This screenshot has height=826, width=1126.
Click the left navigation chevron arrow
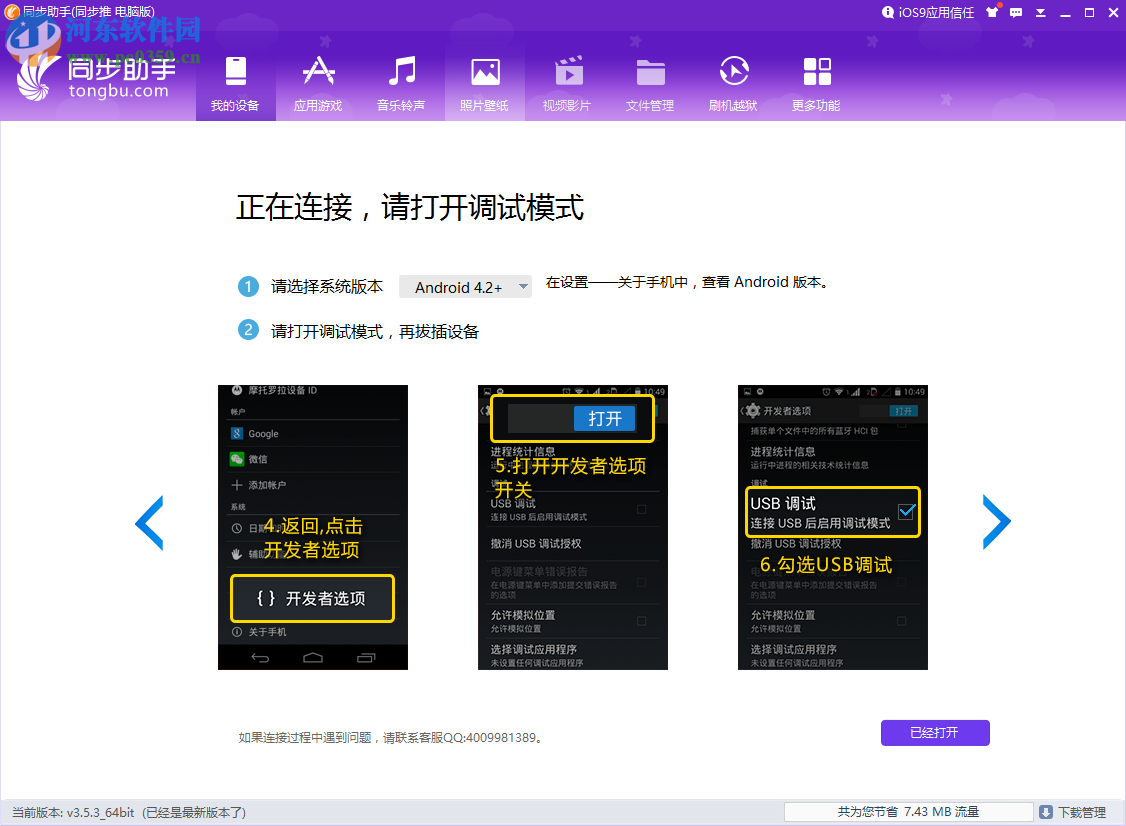pyautogui.click(x=149, y=522)
